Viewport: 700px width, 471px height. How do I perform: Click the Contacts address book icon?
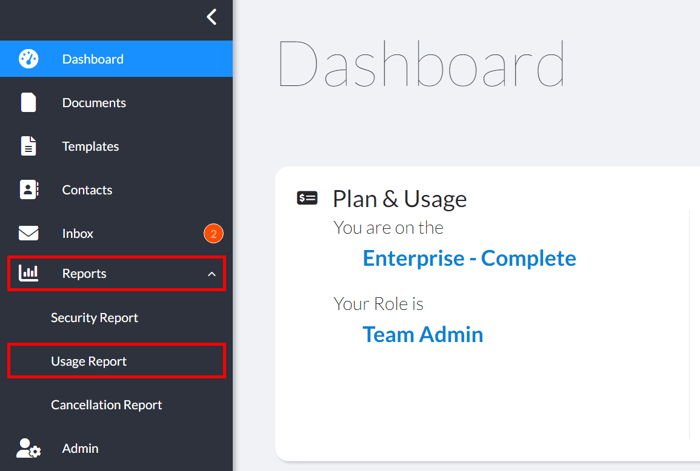28,189
